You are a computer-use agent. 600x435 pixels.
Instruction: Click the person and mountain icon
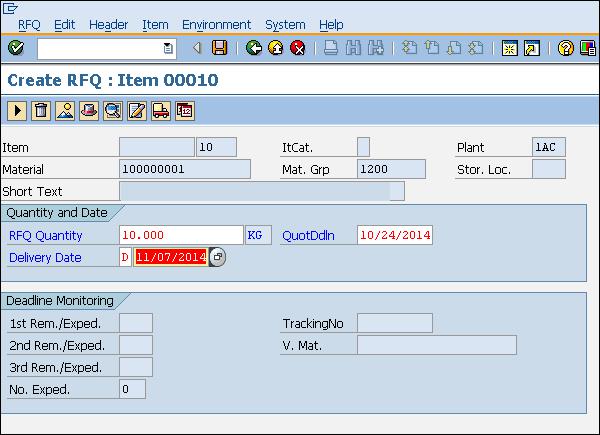[65, 111]
